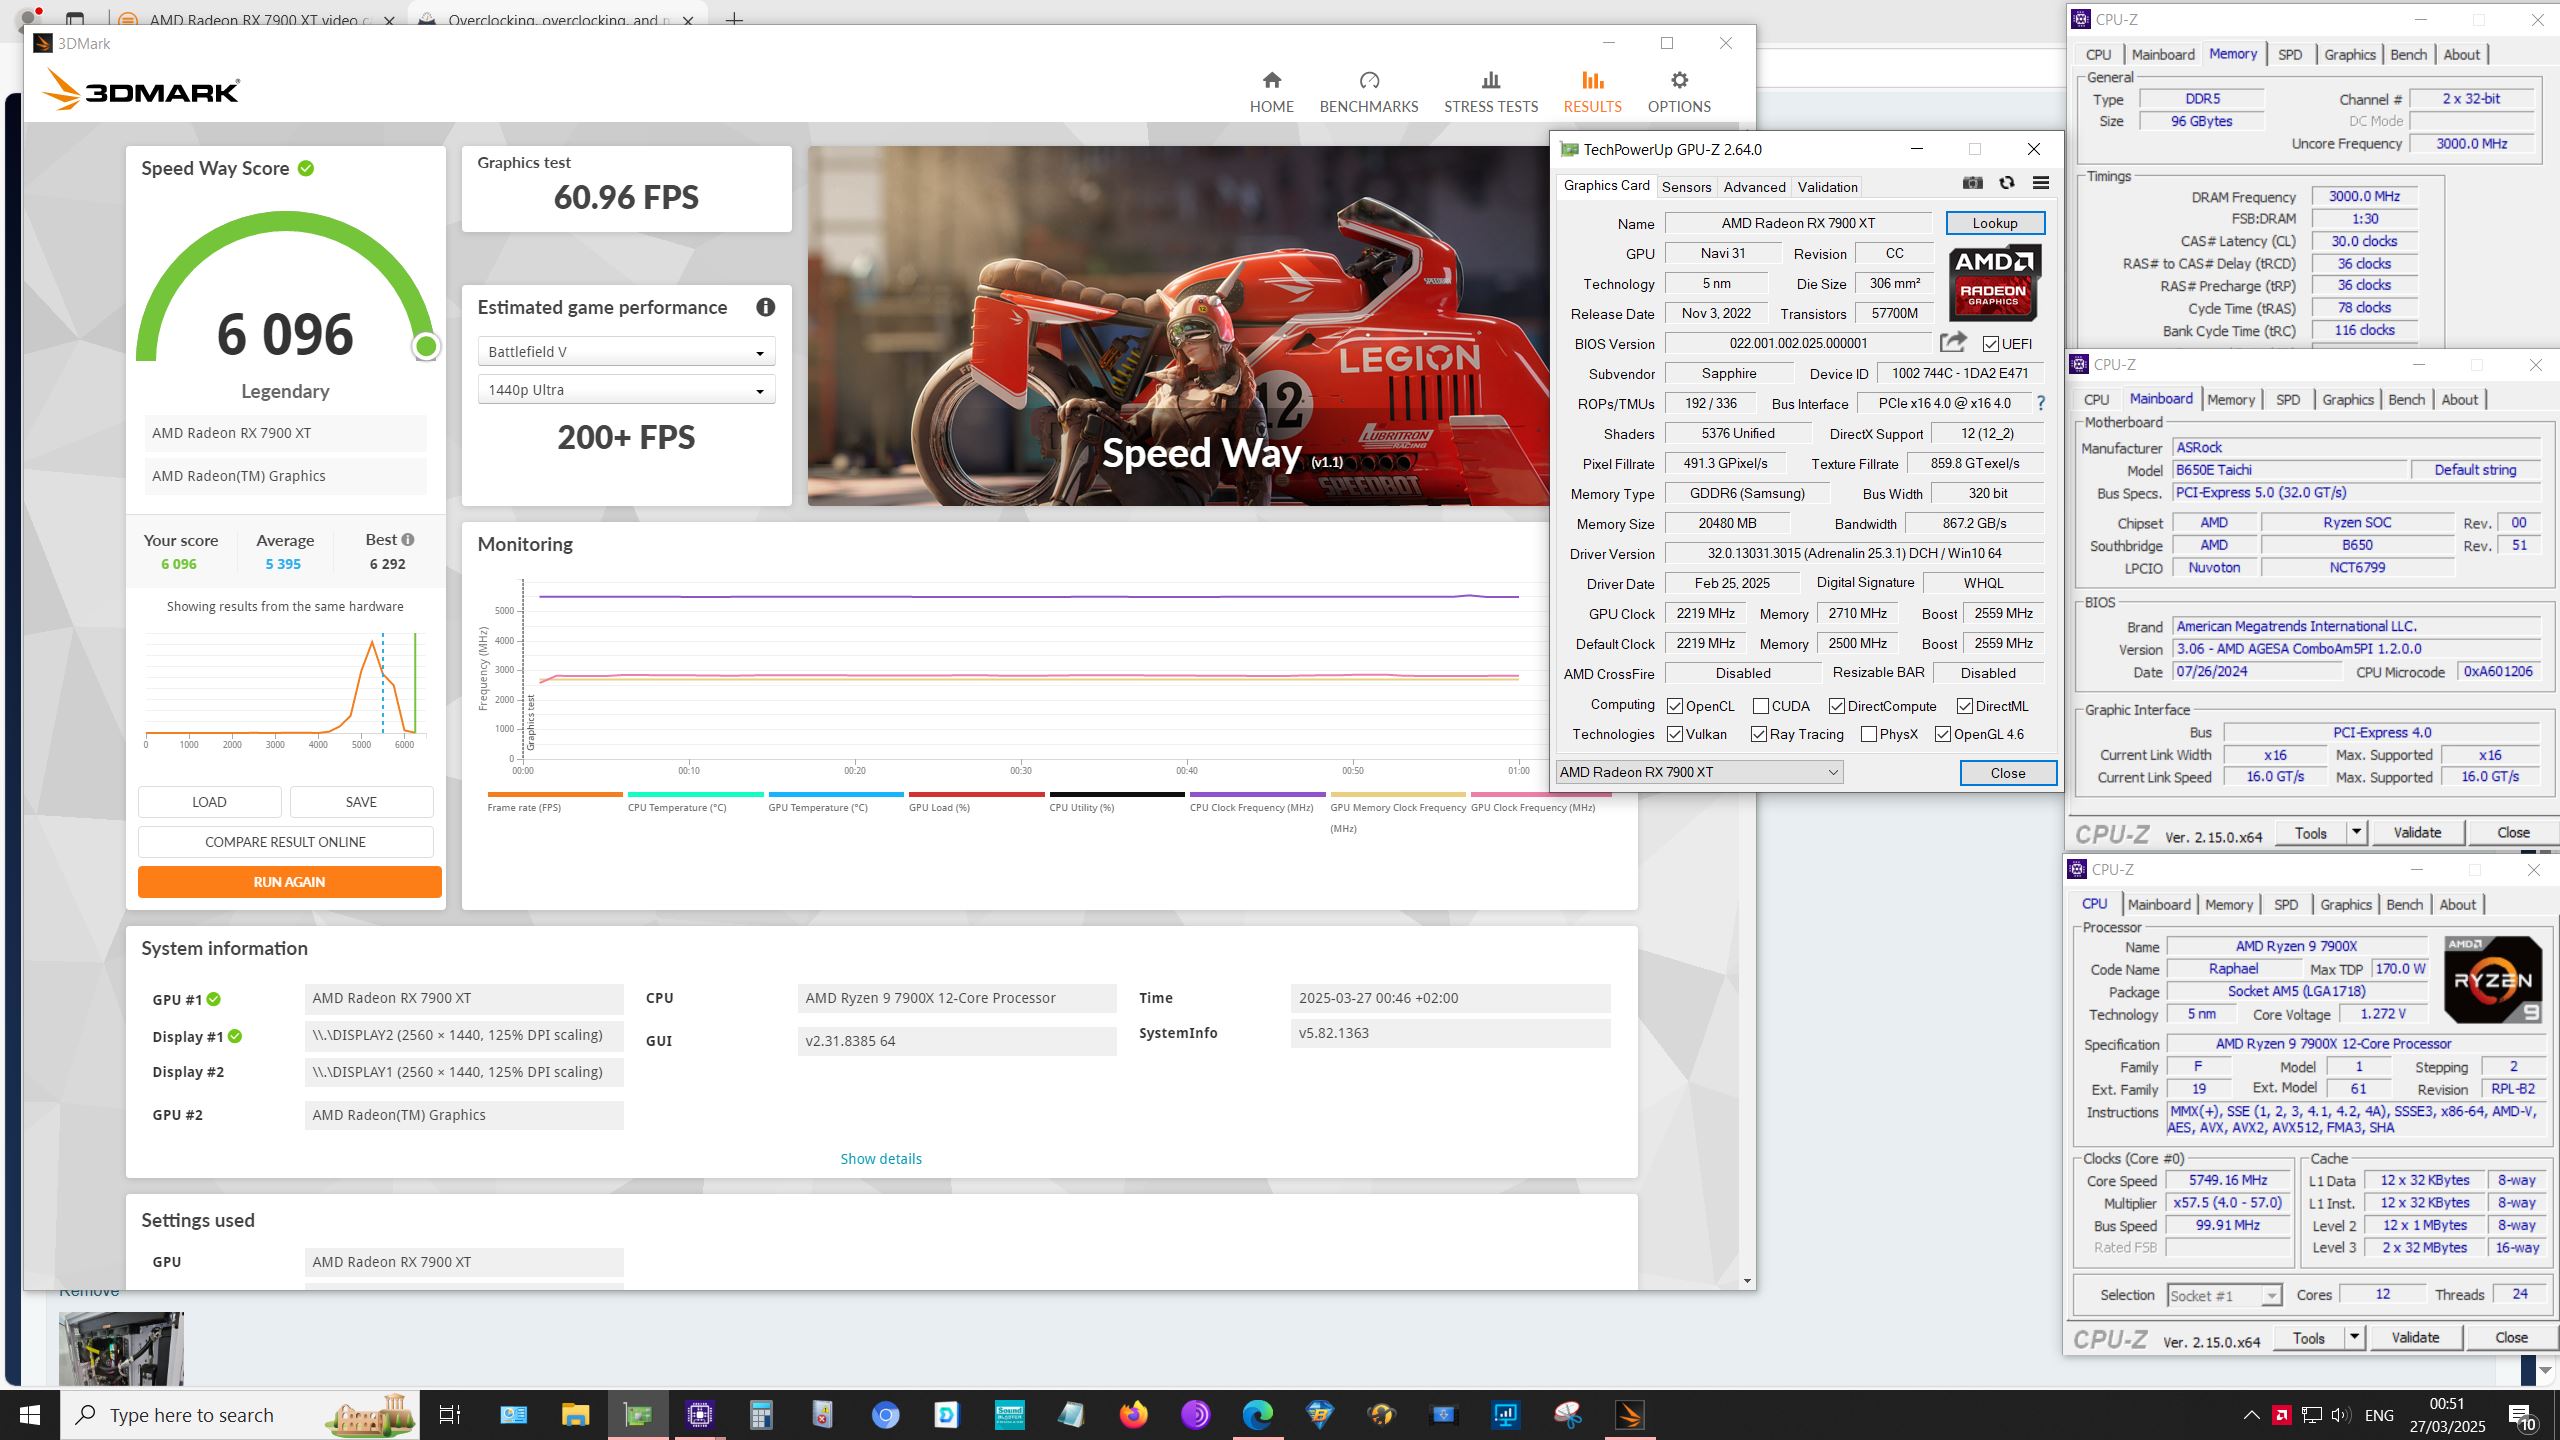Image resolution: width=2560 pixels, height=1440 pixels.
Task: Open Firefox from the taskbar
Action: [x=1133, y=1415]
